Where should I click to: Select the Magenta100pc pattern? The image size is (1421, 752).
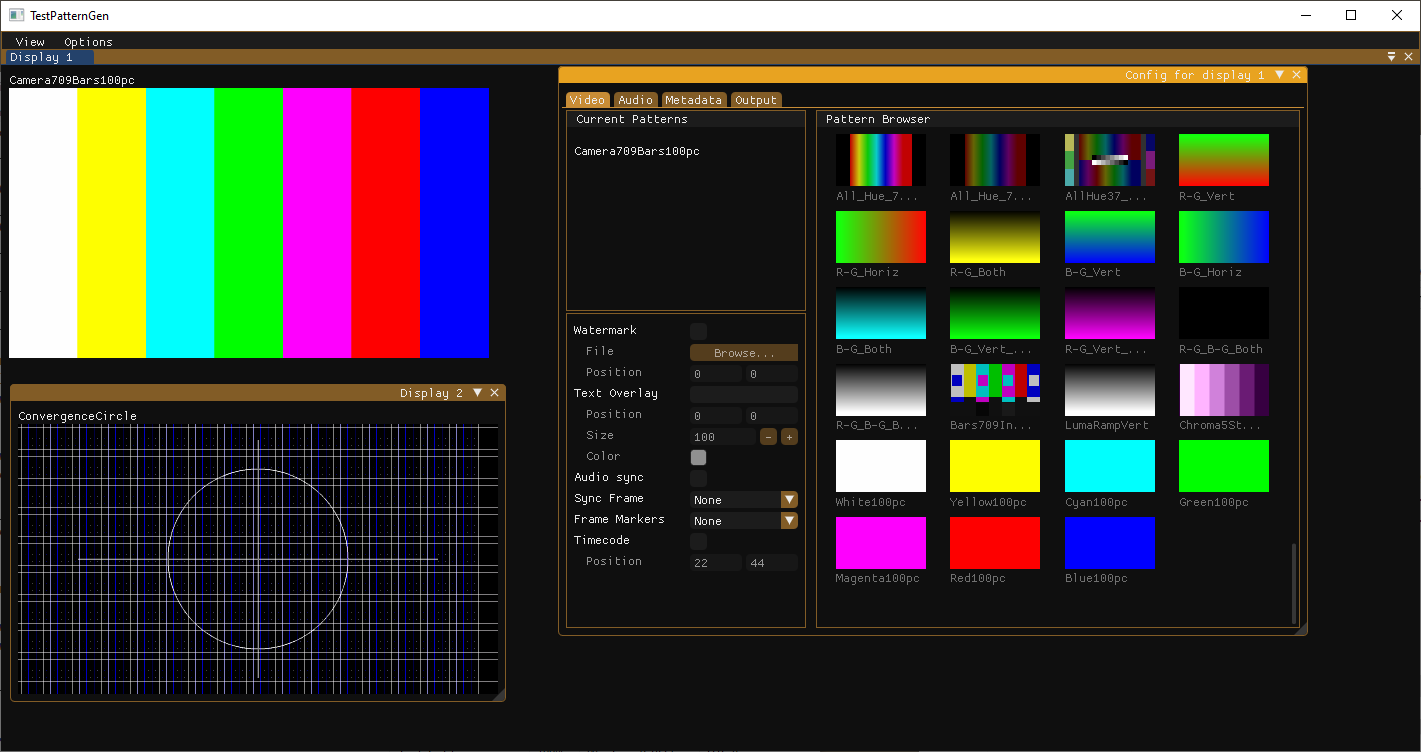tap(881, 543)
